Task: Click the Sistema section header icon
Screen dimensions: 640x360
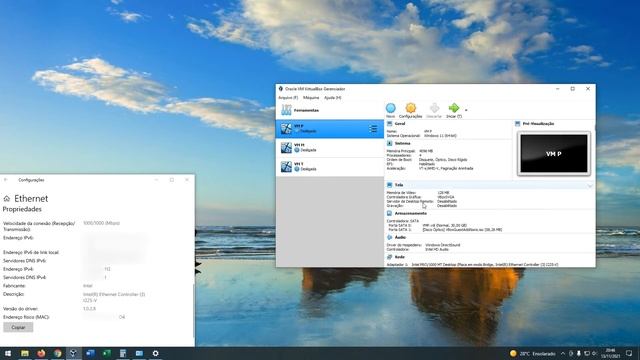Action: tap(389, 143)
